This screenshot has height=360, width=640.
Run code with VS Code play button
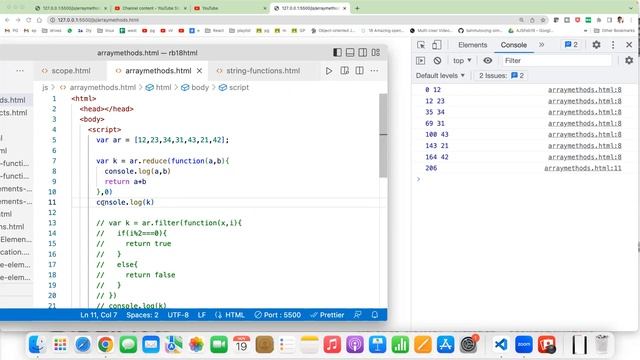tap(329, 71)
